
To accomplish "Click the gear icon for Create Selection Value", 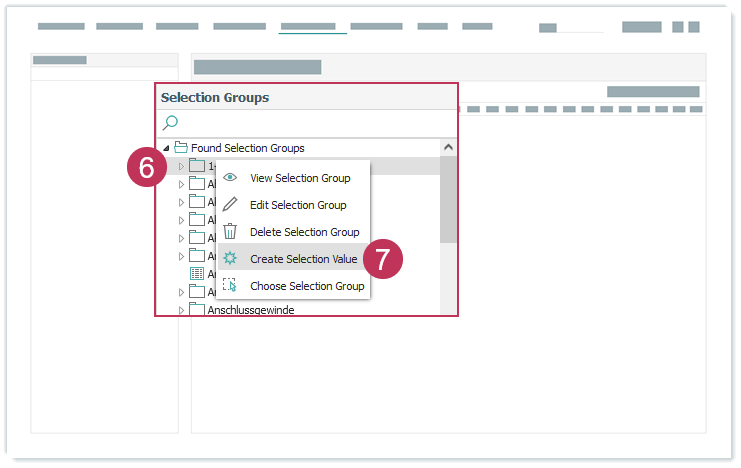I will (x=230, y=259).
